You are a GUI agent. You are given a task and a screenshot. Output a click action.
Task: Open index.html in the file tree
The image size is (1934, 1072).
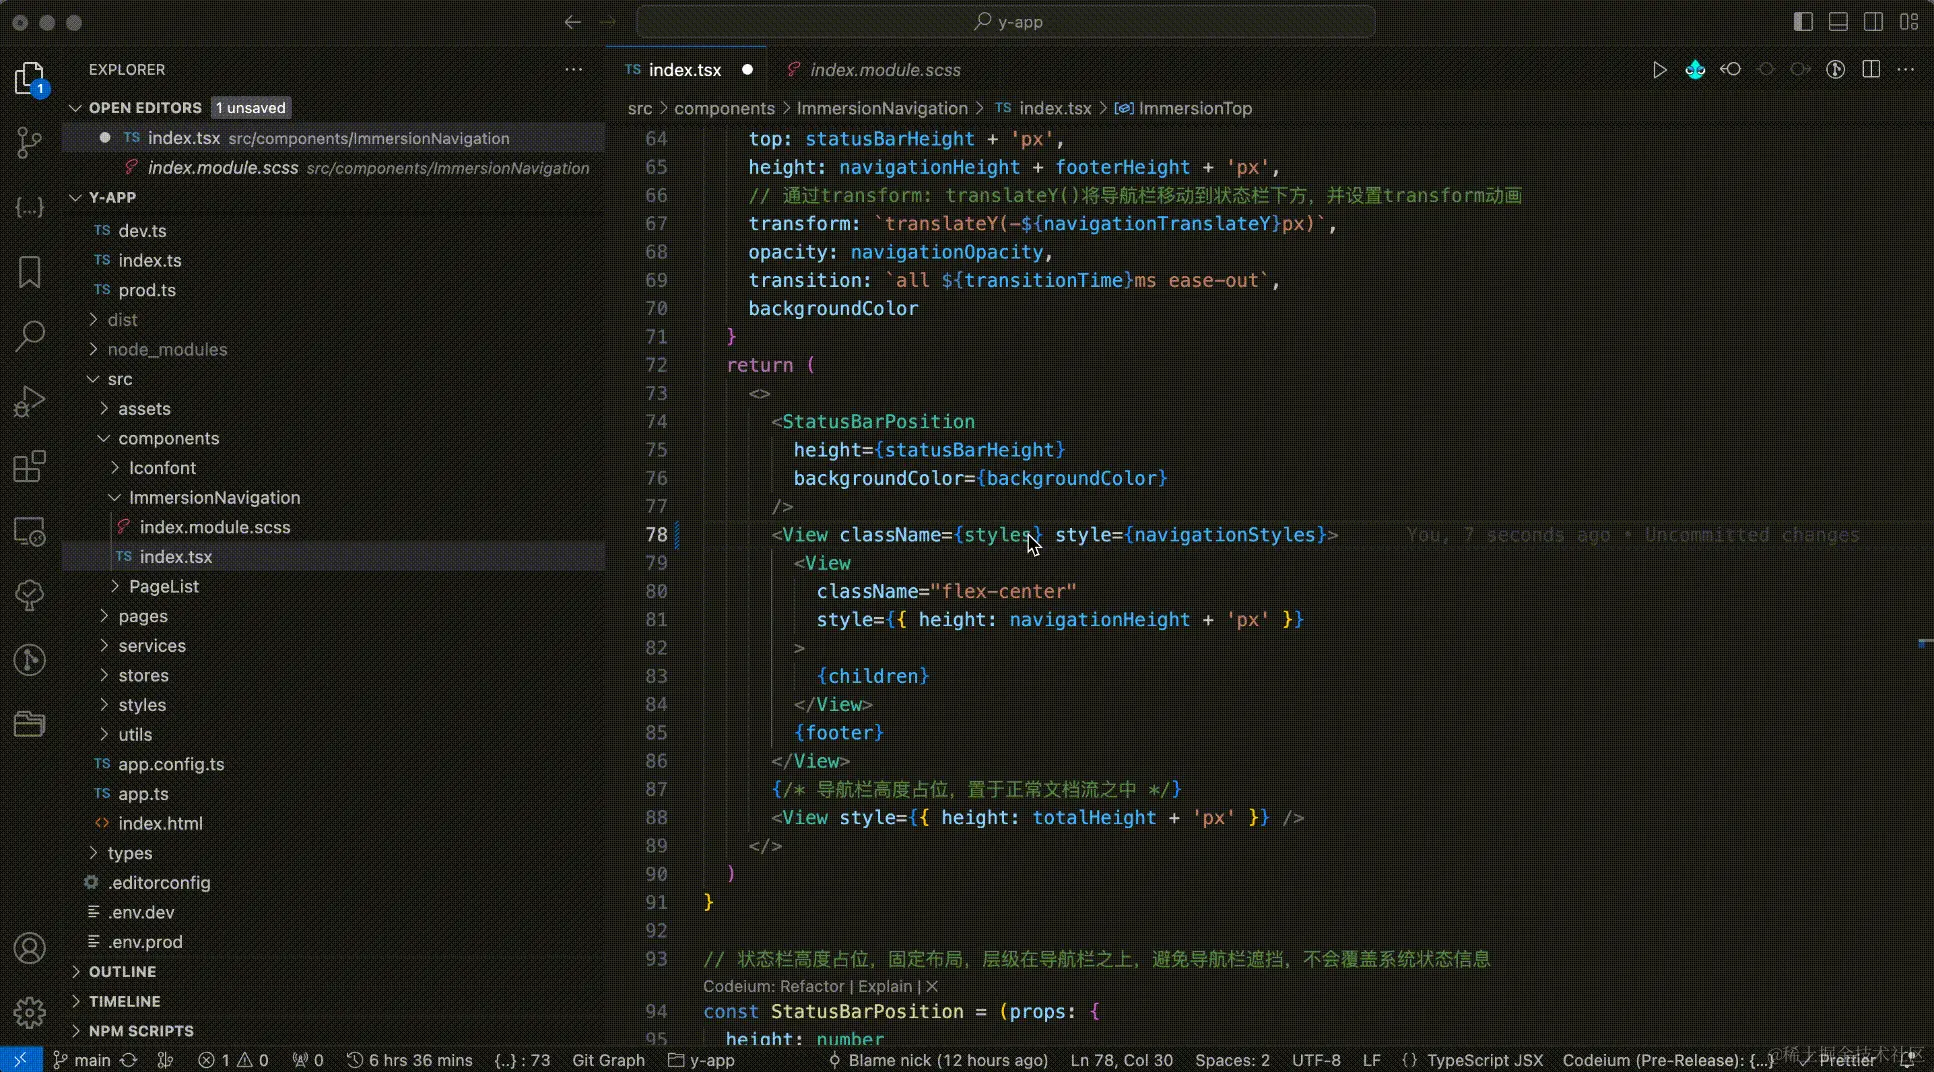tap(160, 824)
